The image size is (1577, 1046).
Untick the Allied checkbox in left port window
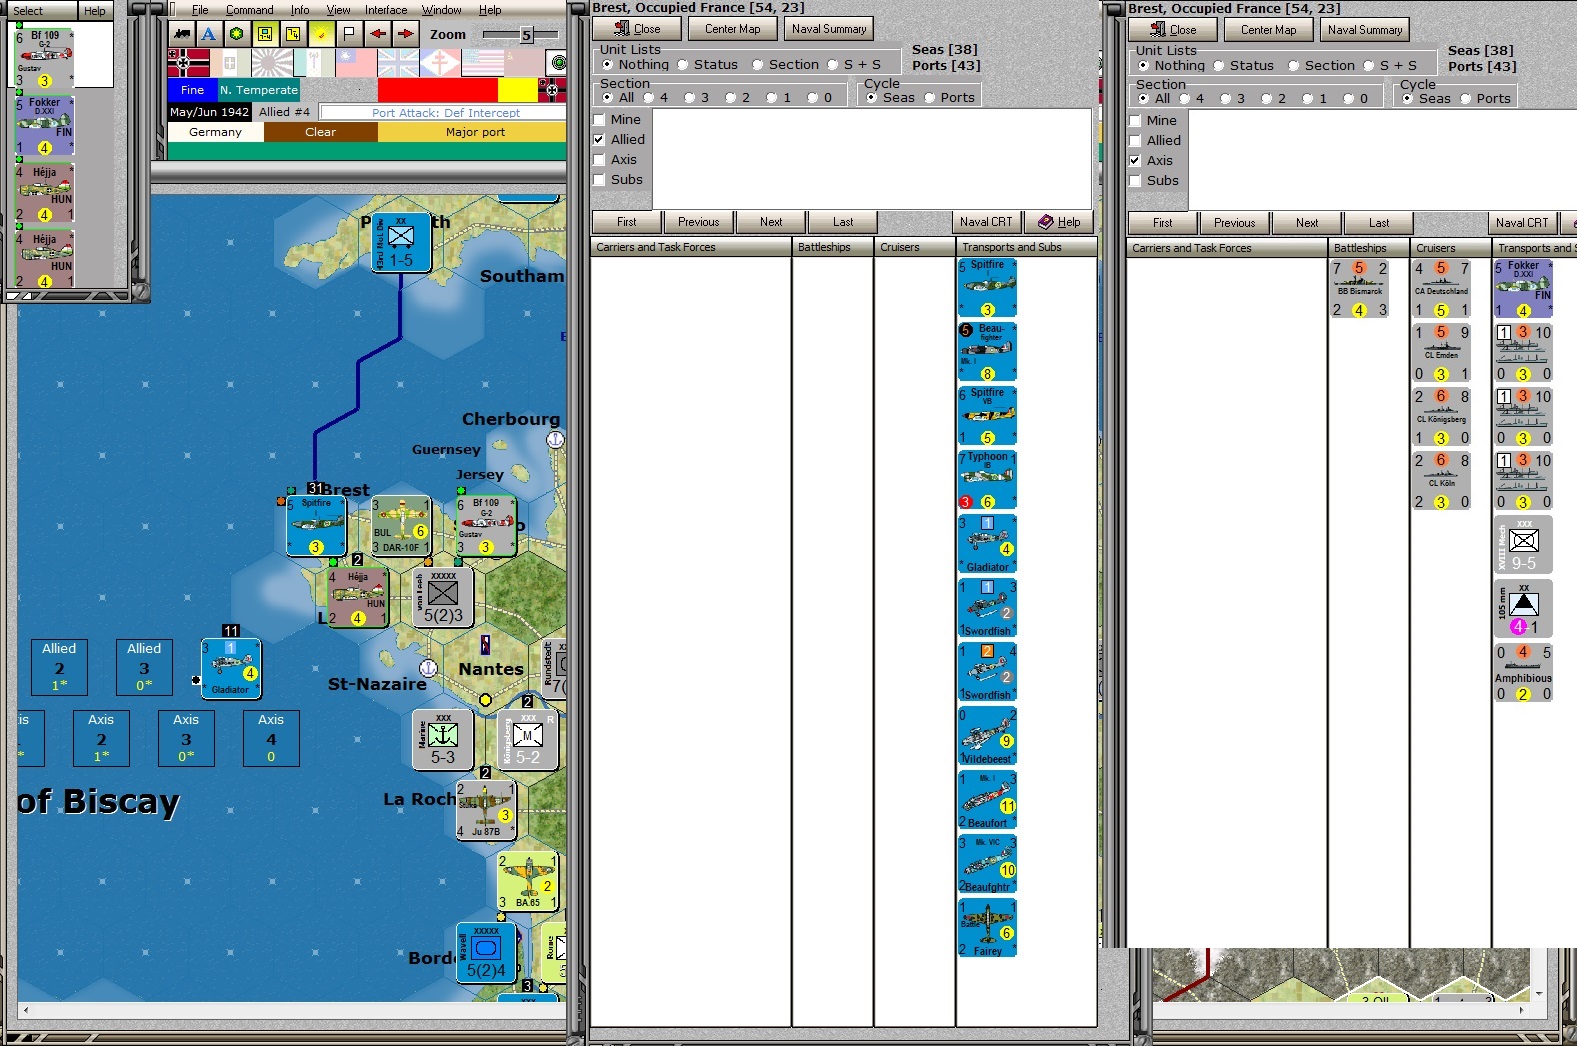(x=600, y=140)
